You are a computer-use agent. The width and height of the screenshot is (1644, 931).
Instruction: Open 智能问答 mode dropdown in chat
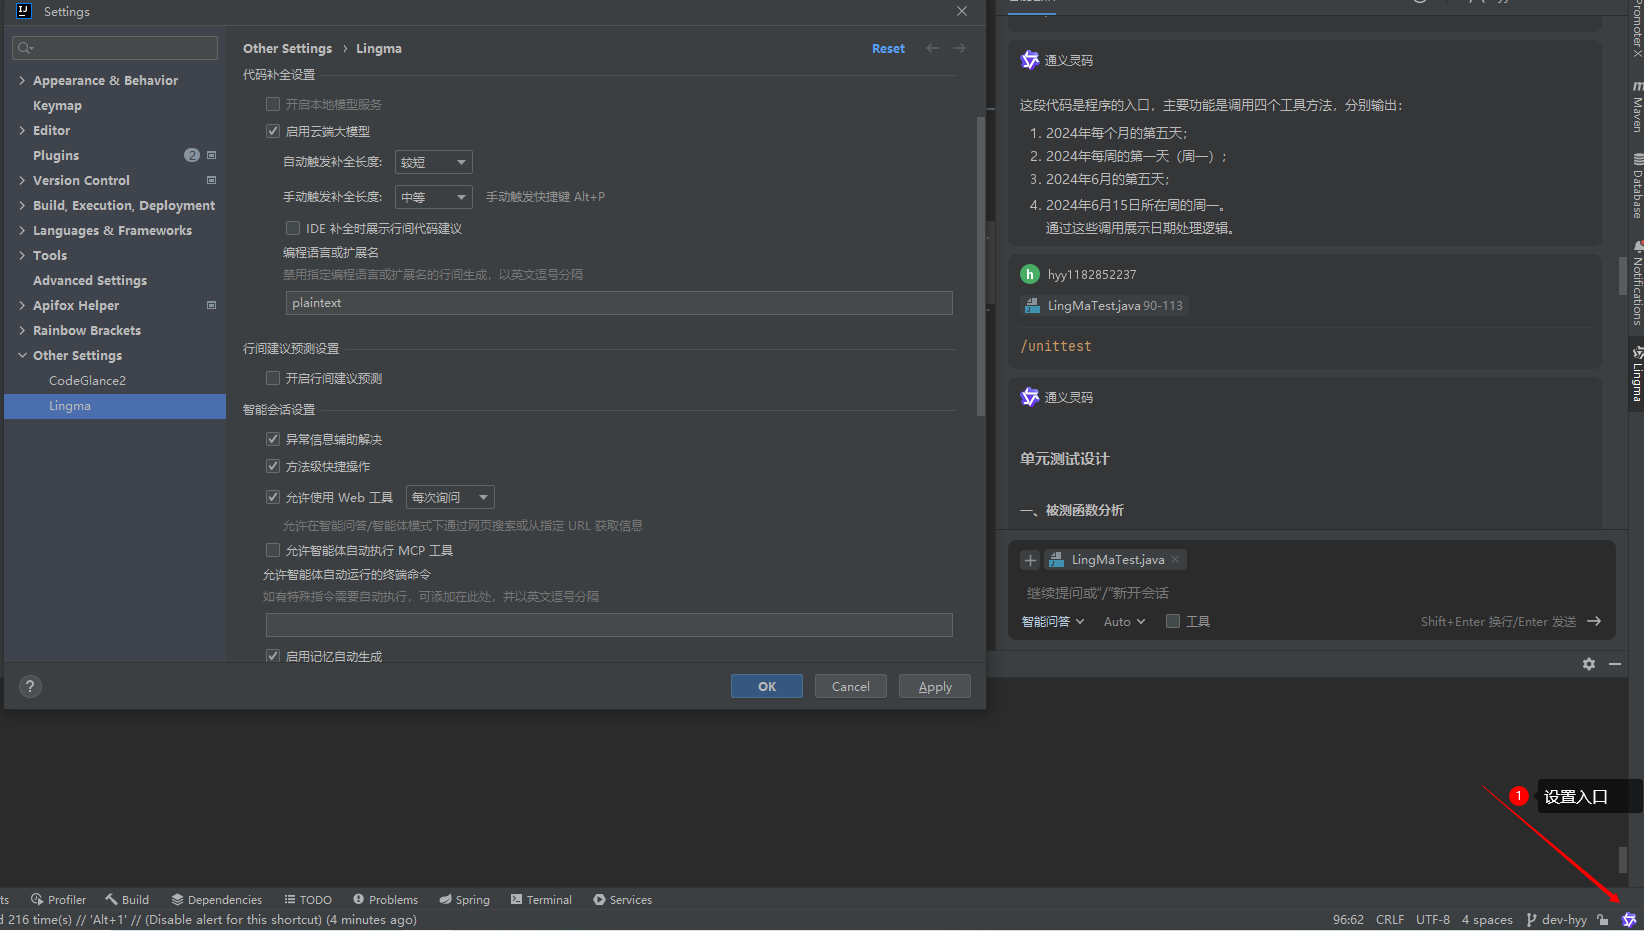tap(1052, 621)
